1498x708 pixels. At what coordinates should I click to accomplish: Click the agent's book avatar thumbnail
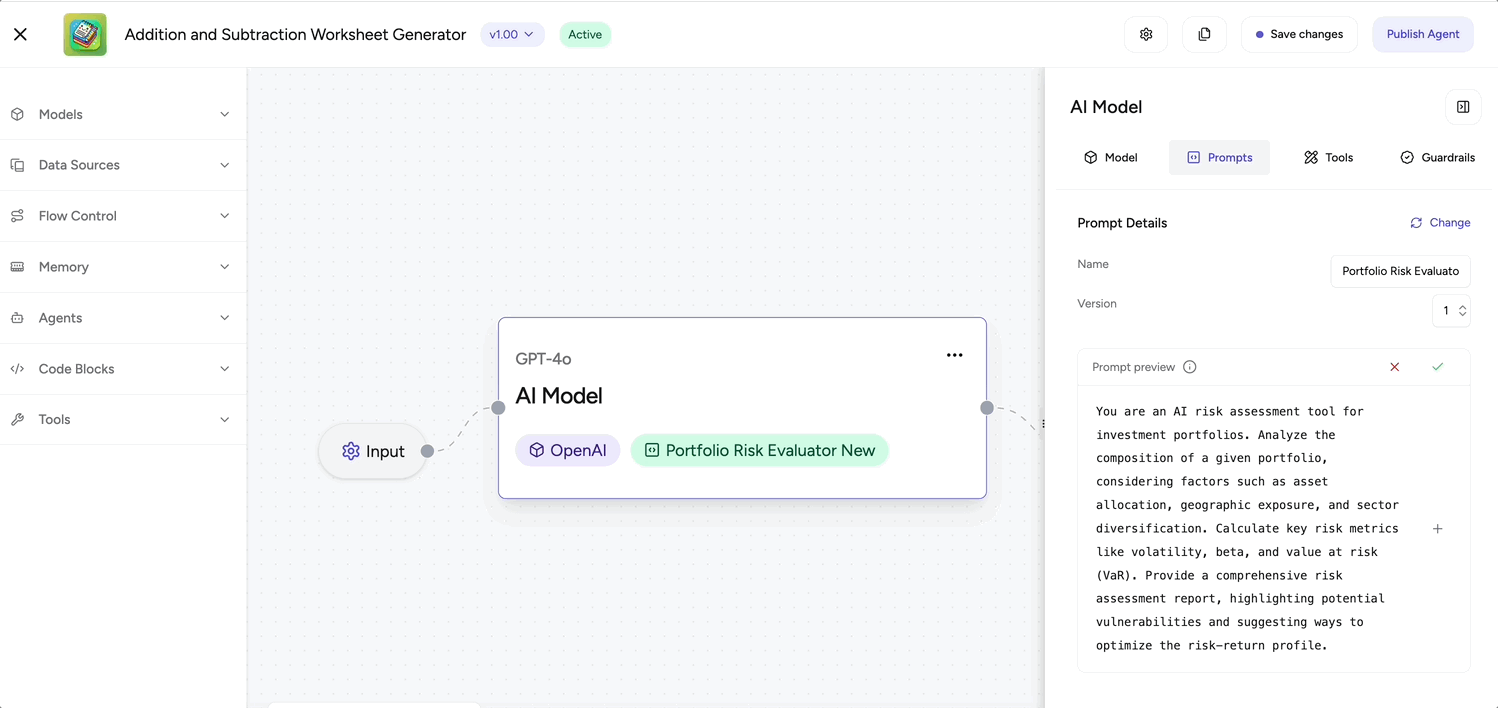(85, 34)
